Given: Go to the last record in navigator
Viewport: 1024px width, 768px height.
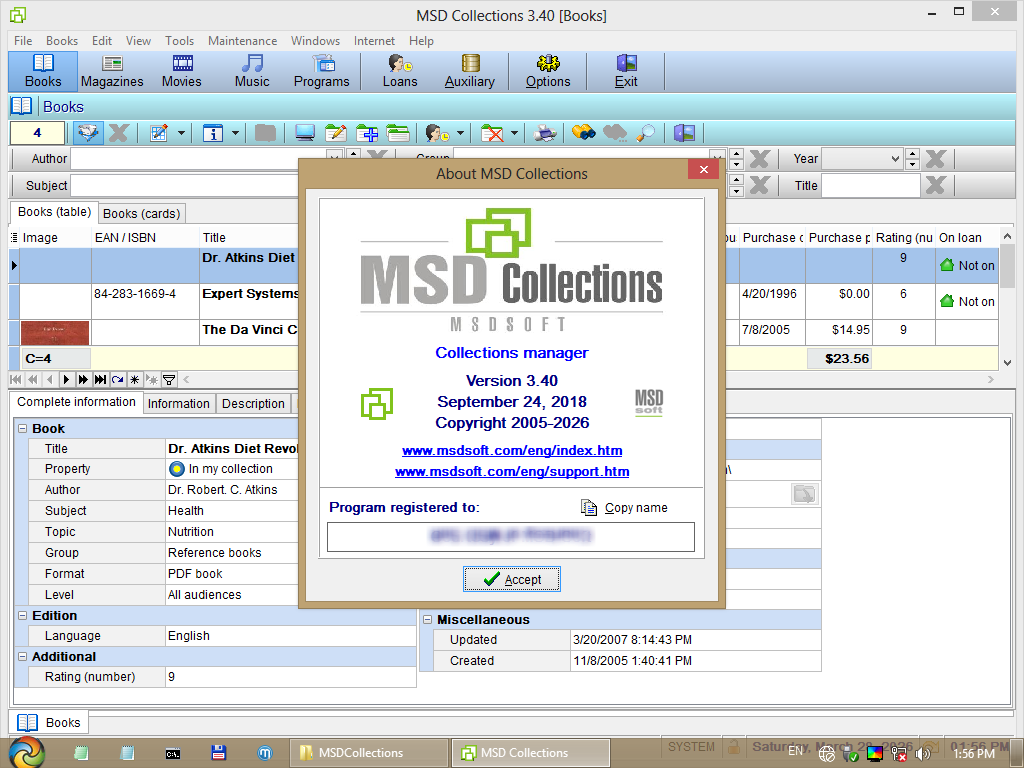Looking at the screenshot, I should coord(100,380).
